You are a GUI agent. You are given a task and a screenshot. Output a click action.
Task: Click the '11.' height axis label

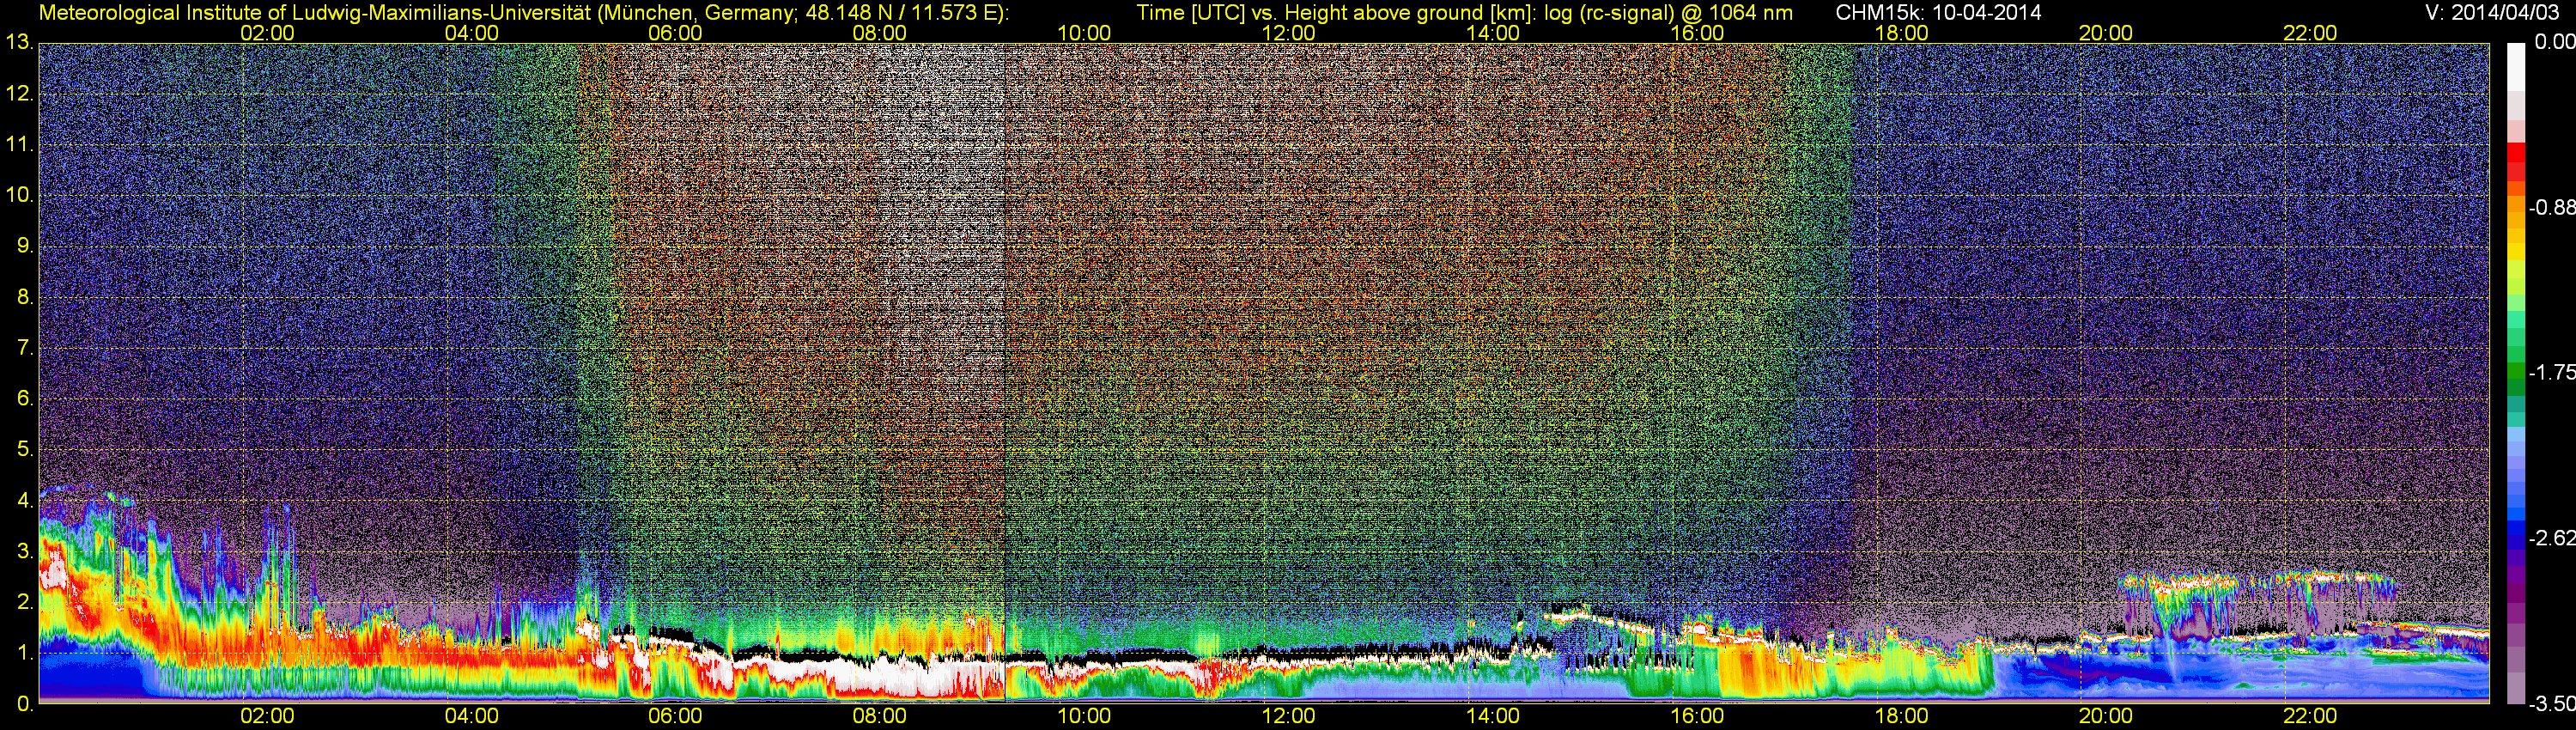pyautogui.click(x=20, y=144)
